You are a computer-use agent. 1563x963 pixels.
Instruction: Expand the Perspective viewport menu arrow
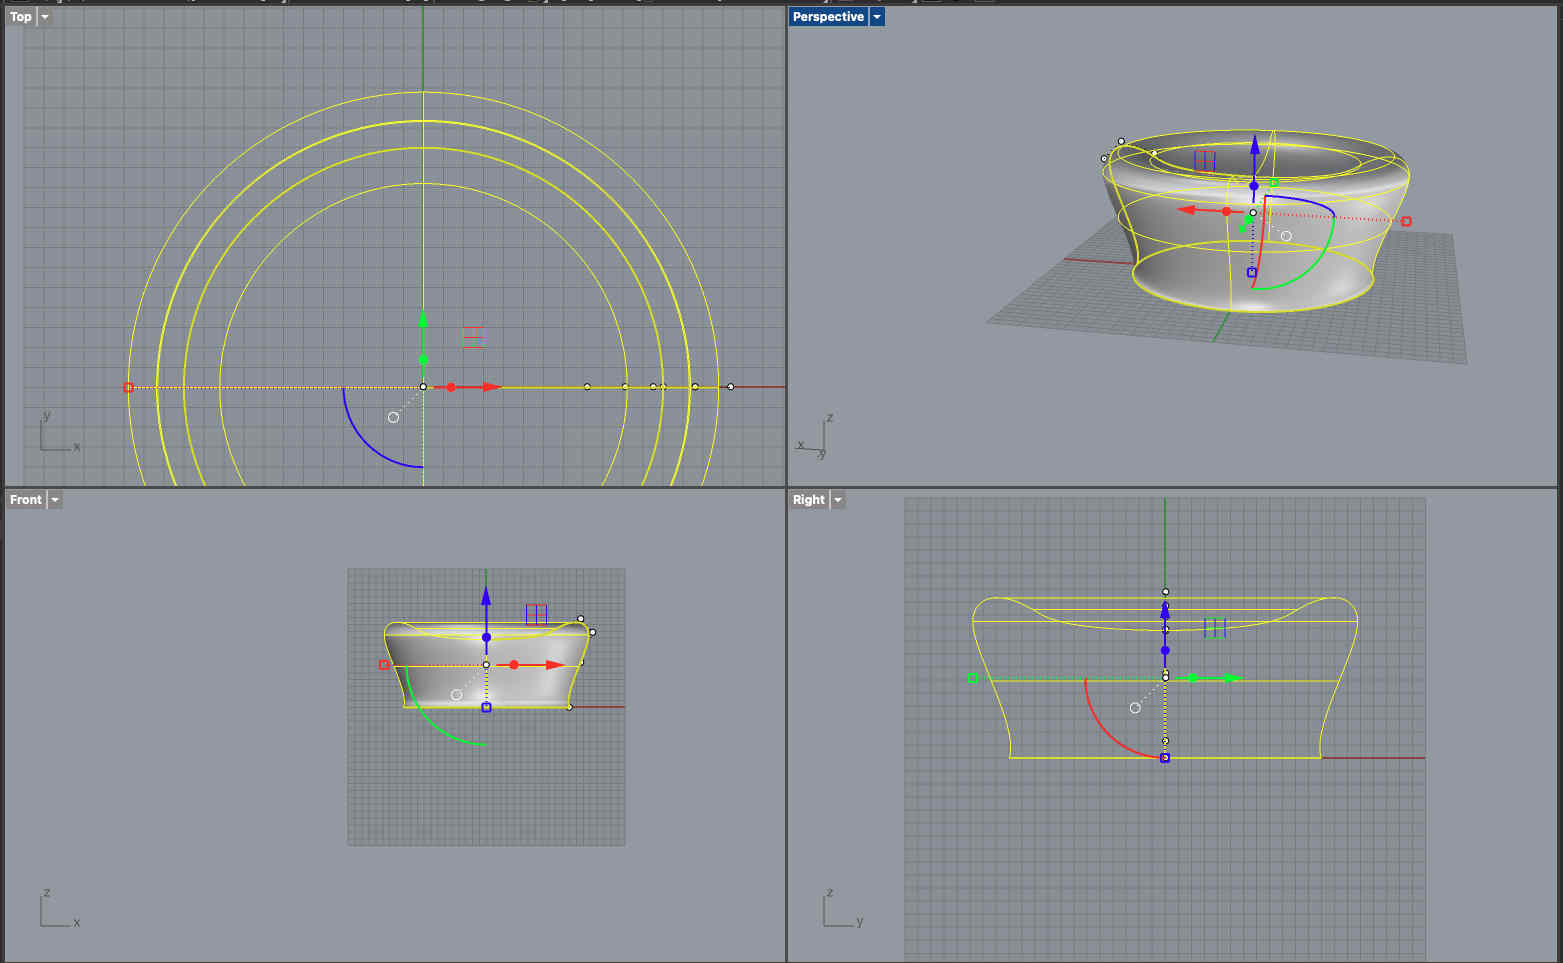point(877,17)
